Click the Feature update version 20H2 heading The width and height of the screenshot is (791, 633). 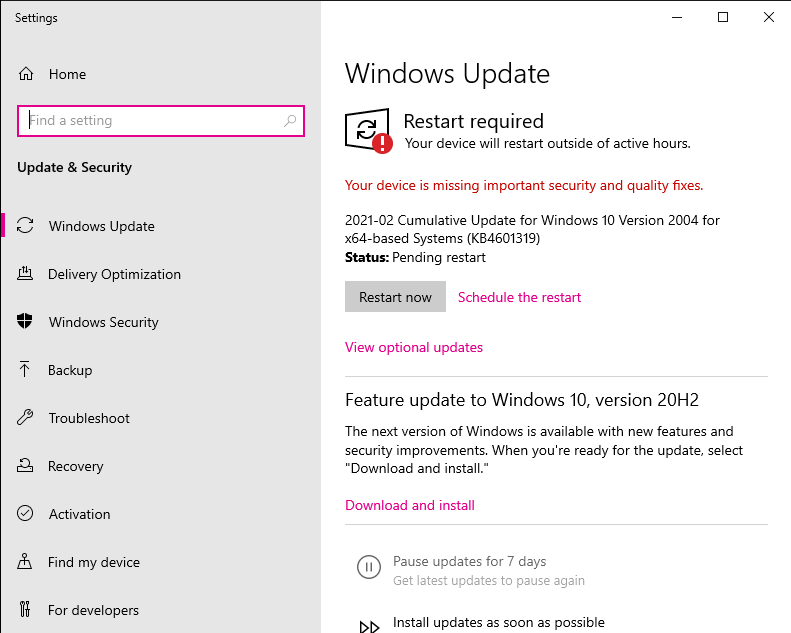(x=522, y=399)
